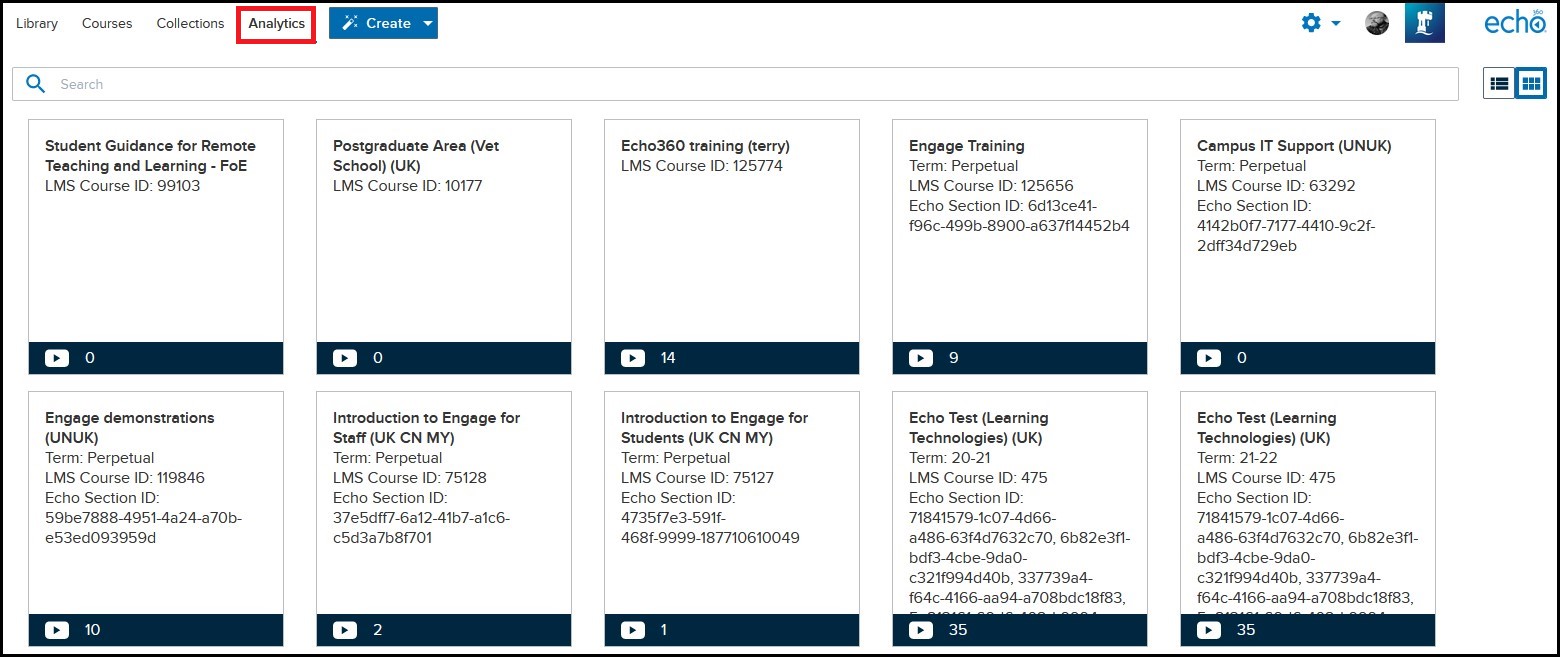Select text 'LMS Course ID: 75128'
This screenshot has height=657, width=1560.
point(410,478)
